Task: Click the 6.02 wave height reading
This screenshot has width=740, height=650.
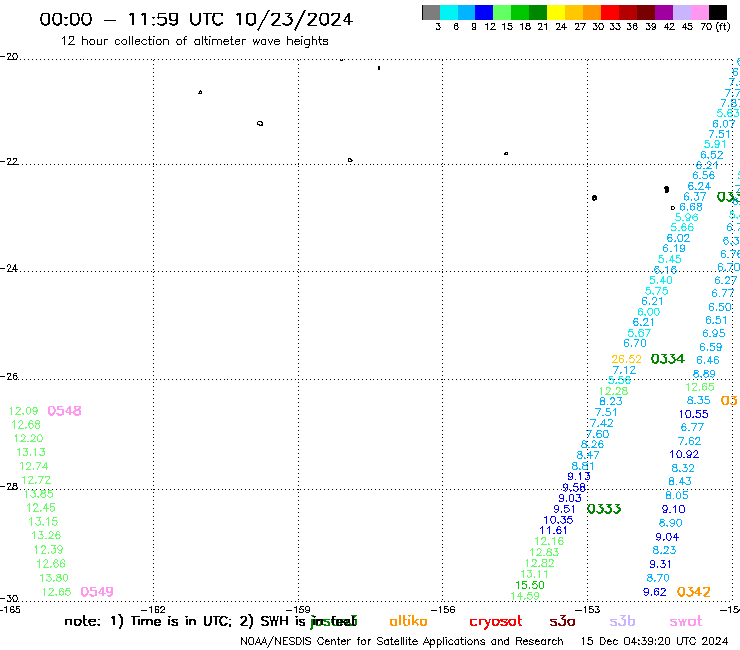Action: pos(678,239)
